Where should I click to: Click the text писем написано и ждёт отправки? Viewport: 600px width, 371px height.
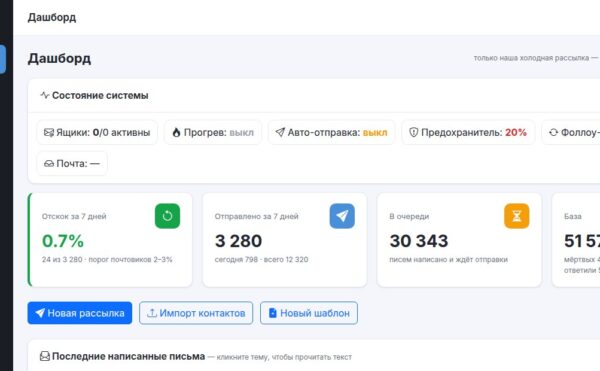point(448,259)
